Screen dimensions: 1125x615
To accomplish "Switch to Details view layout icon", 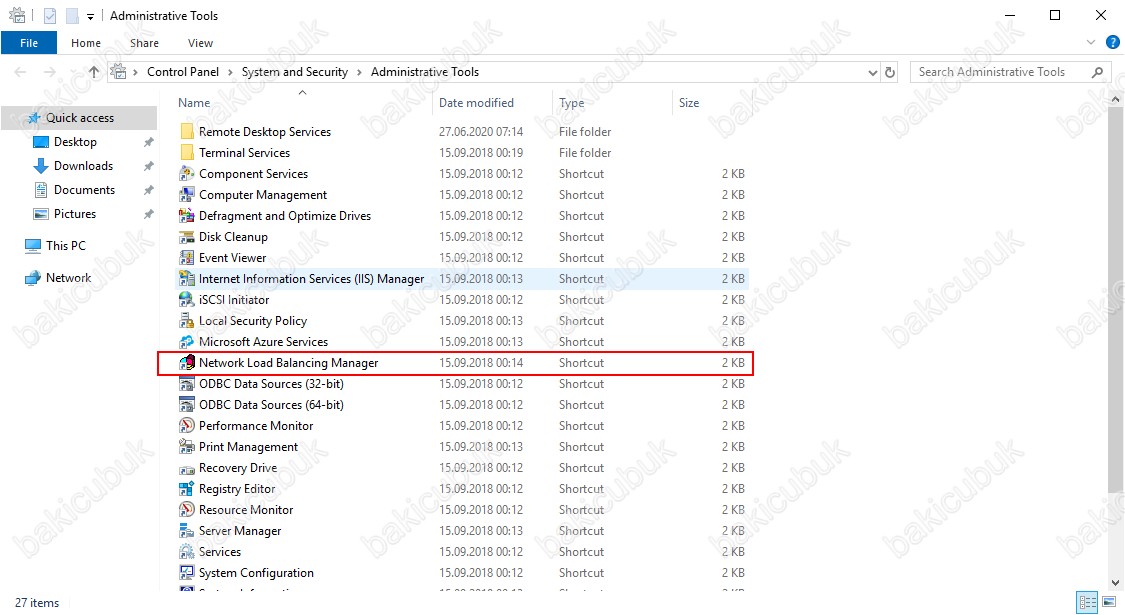I will [x=1088, y=602].
